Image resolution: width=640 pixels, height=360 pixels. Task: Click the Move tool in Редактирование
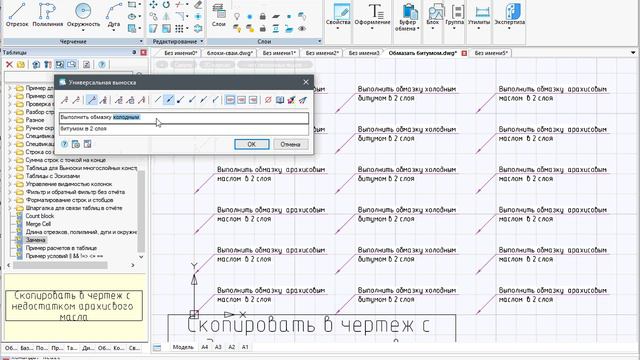click(153, 4)
